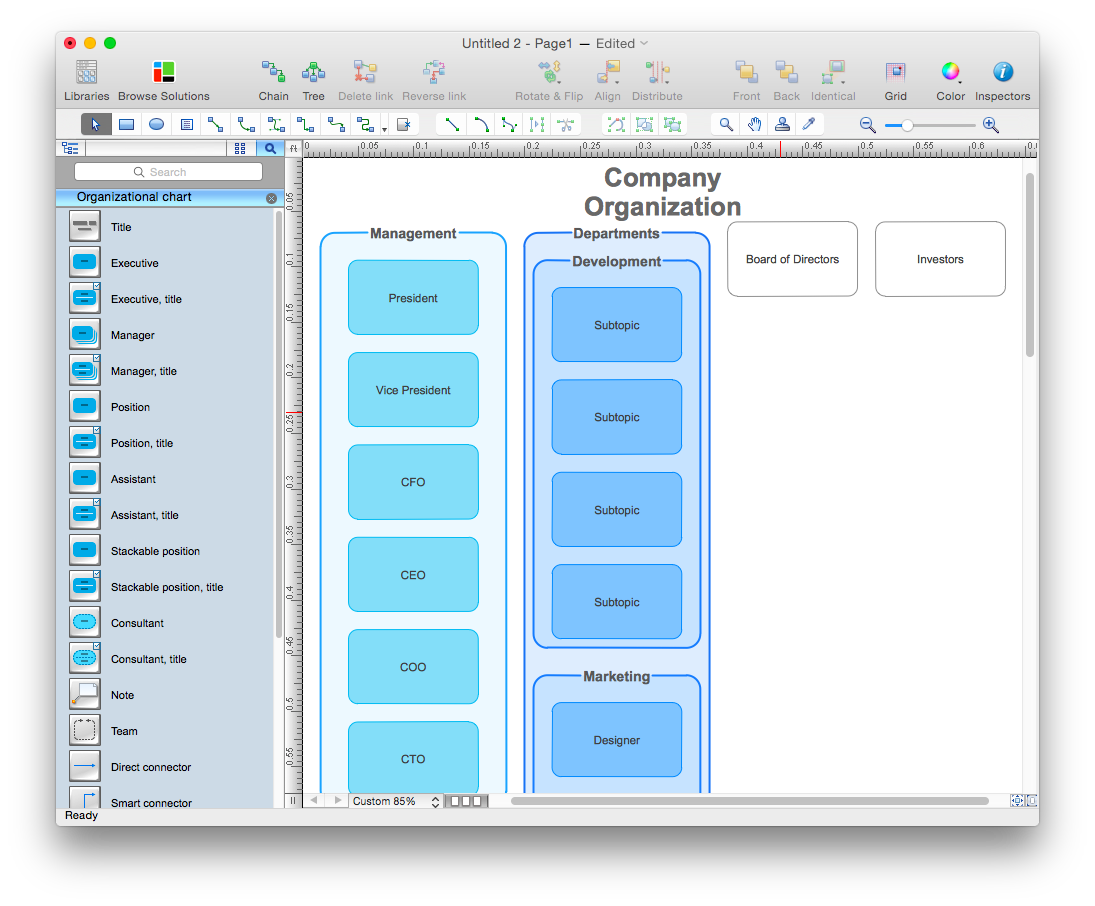Select the Team shape
Viewport: 1095px width, 906px height.
click(x=84, y=731)
